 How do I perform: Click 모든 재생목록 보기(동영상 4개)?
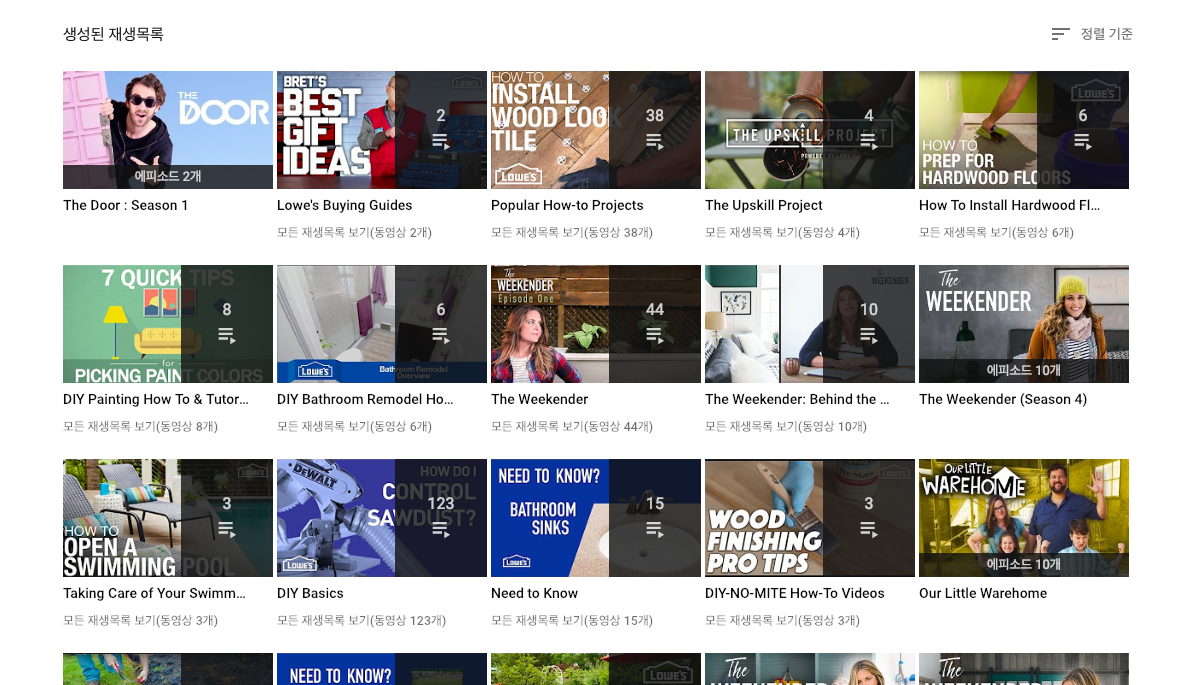782,232
